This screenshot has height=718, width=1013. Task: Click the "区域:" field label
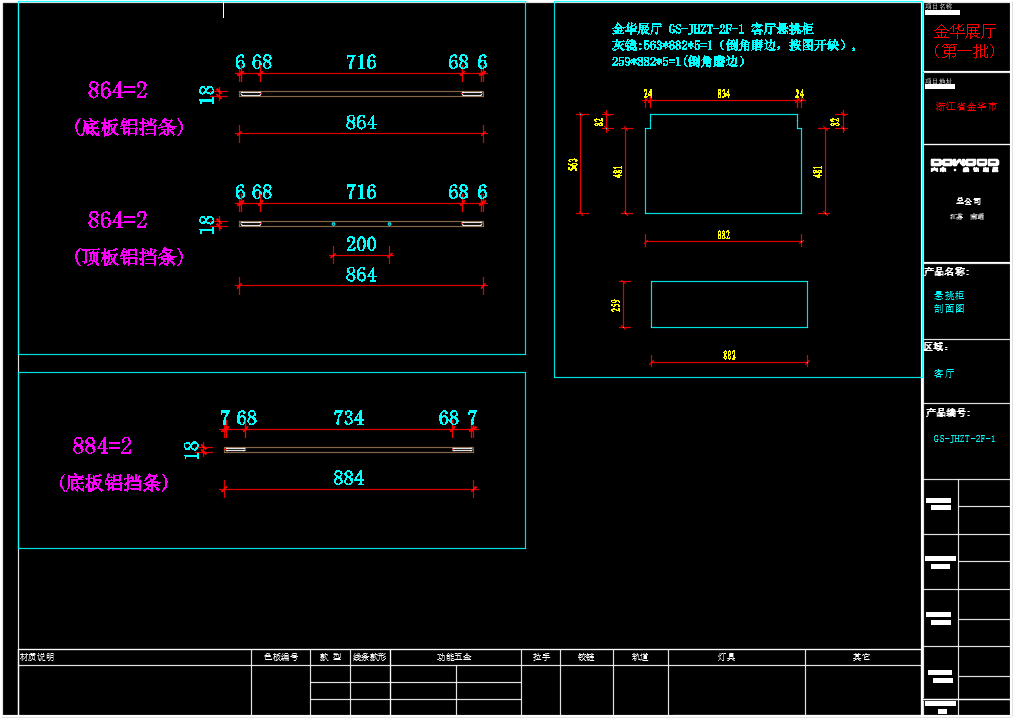(936, 347)
